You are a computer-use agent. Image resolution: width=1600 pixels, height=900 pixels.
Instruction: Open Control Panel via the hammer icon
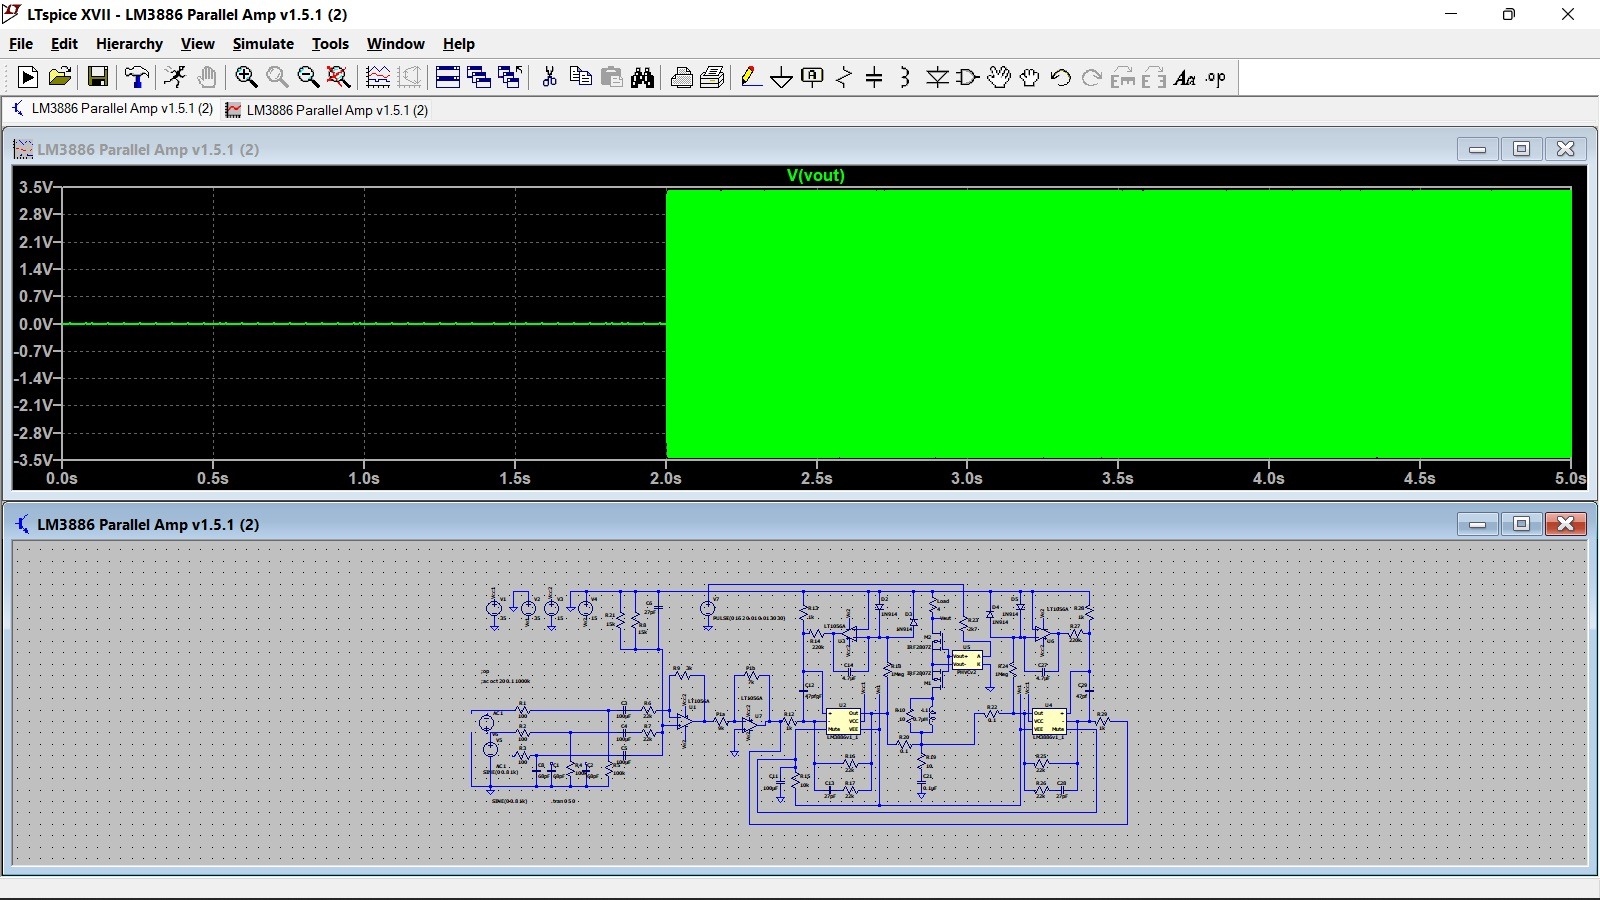click(x=137, y=77)
